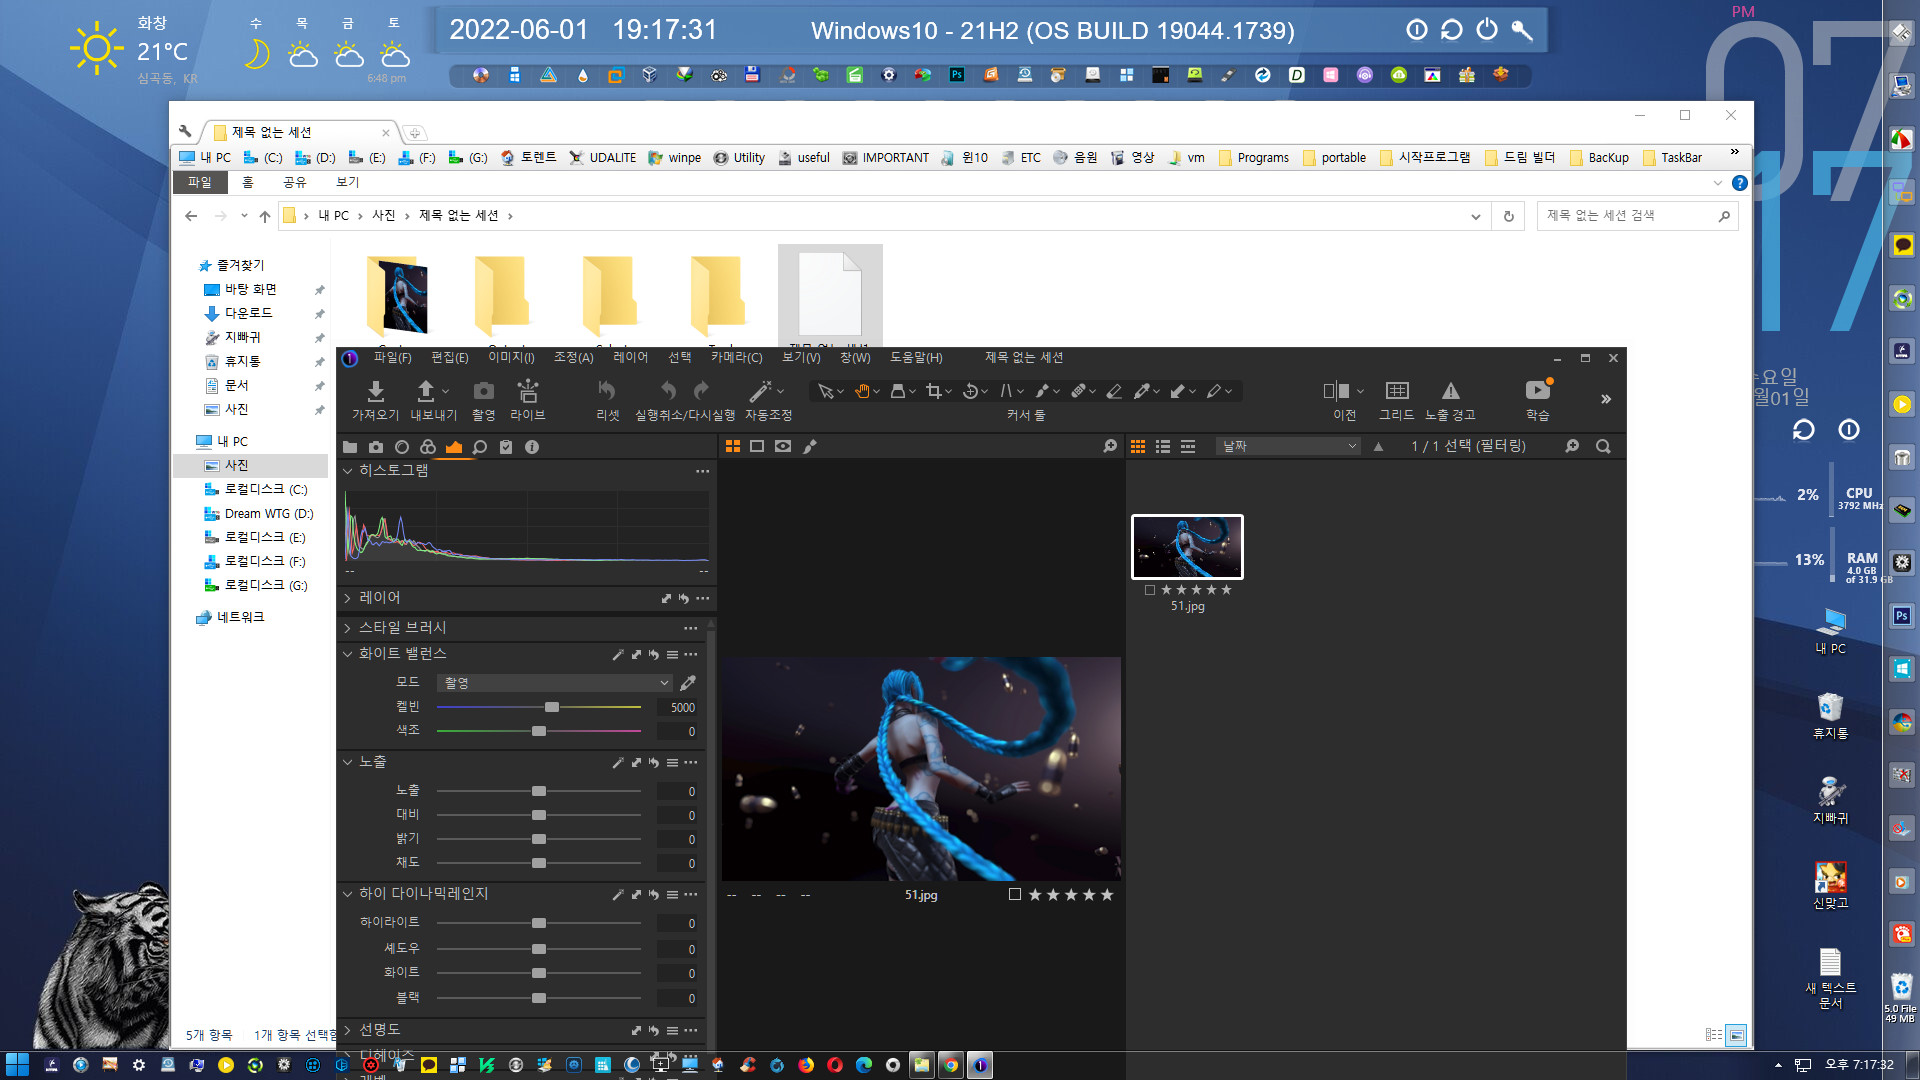
Task: Select the Crop cursor tool
Action: tap(934, 391)
